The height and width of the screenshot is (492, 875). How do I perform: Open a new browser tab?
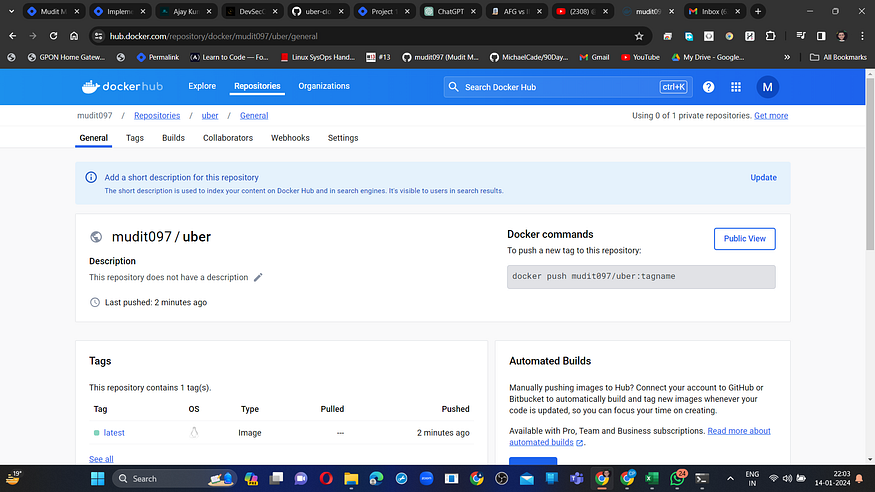point(758,11)
